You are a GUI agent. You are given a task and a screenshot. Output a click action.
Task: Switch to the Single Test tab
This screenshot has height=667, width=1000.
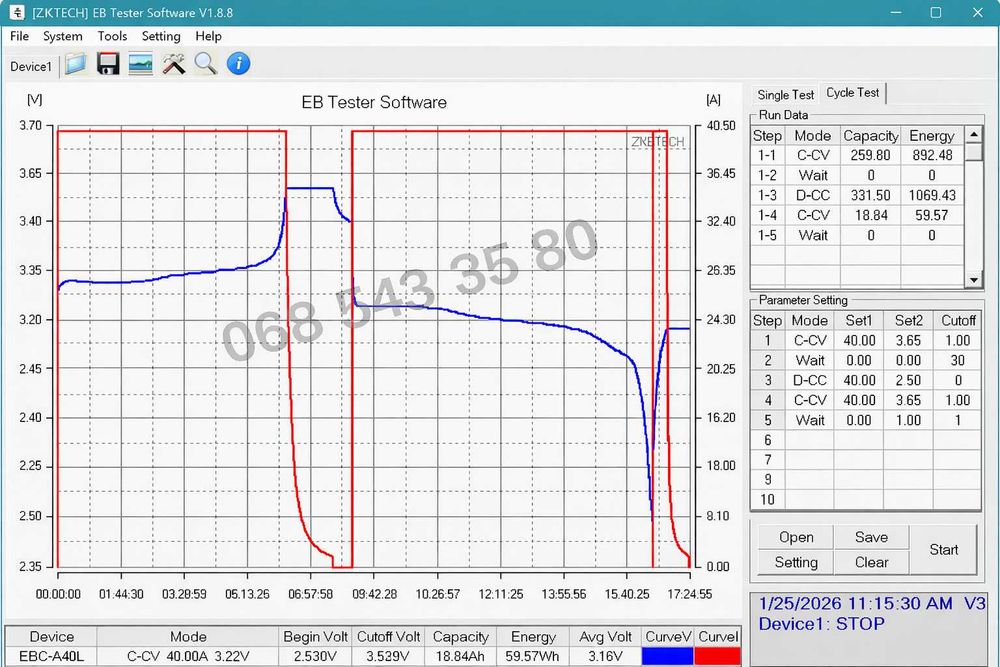[786, 95]
